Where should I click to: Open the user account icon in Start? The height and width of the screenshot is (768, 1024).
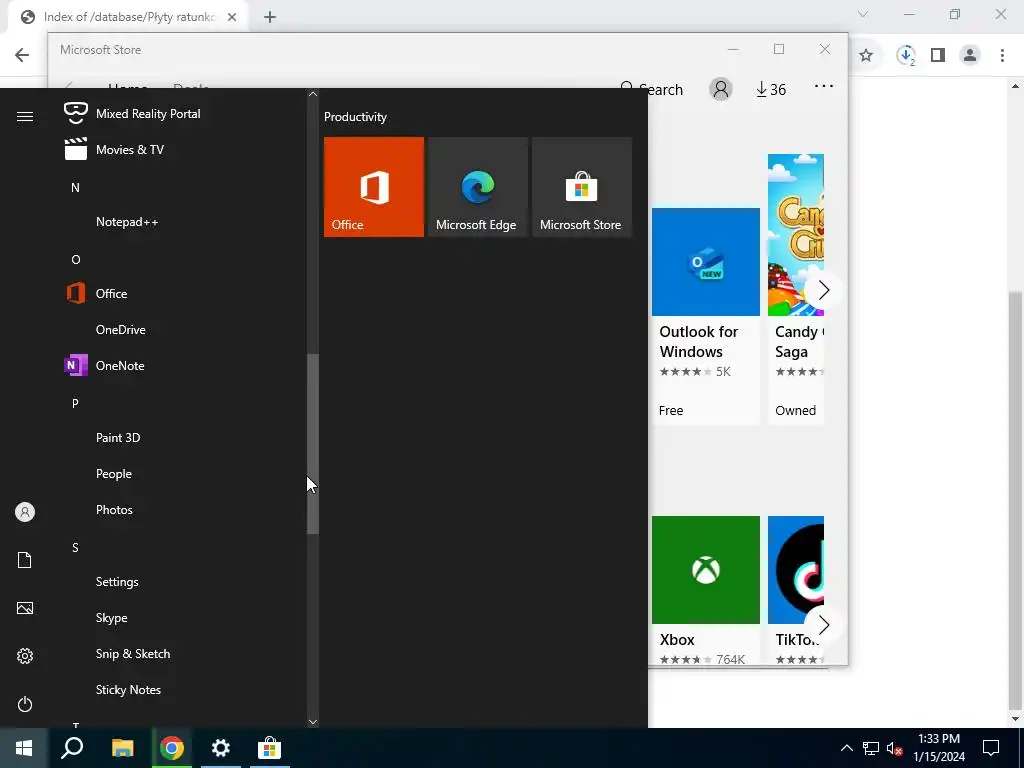(x=25, y=512)
